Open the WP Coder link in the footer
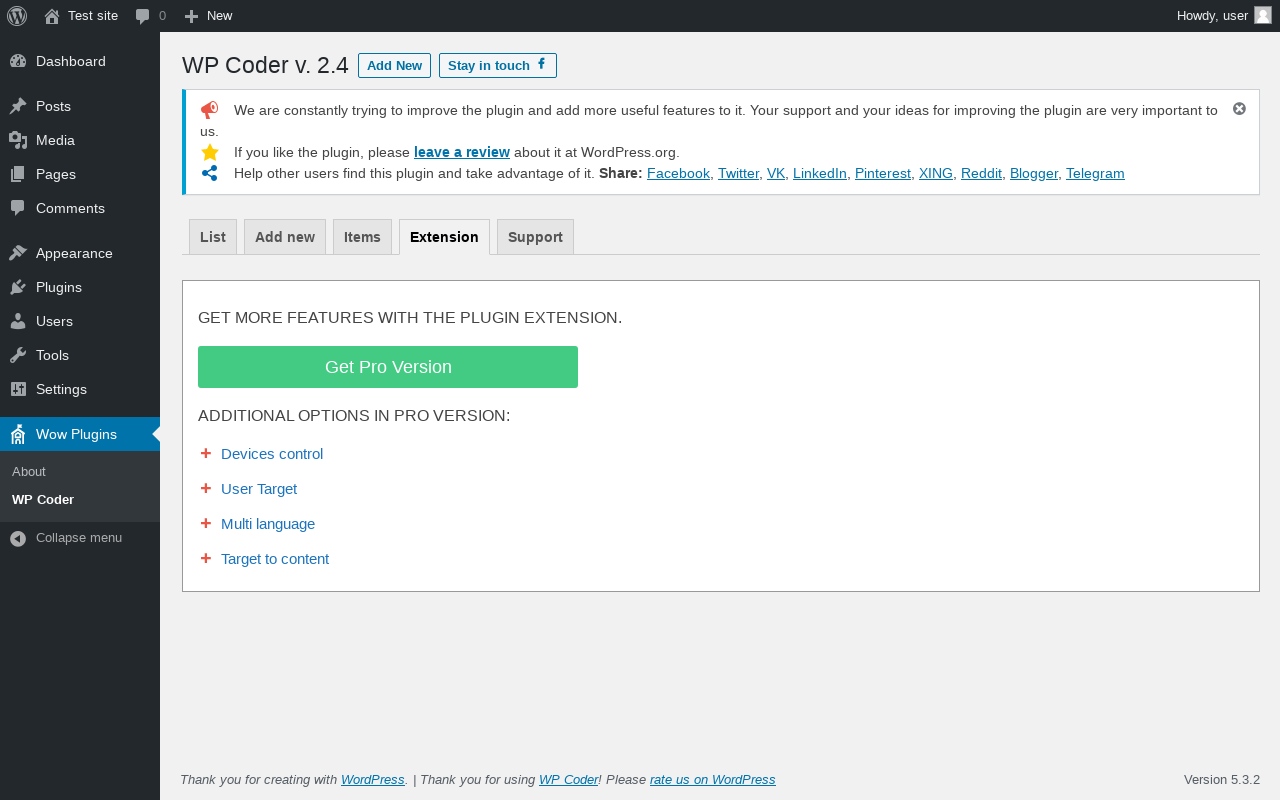The height and width of the screenshot is (800, 1280). pyautogui.click(x=568, y=779)
